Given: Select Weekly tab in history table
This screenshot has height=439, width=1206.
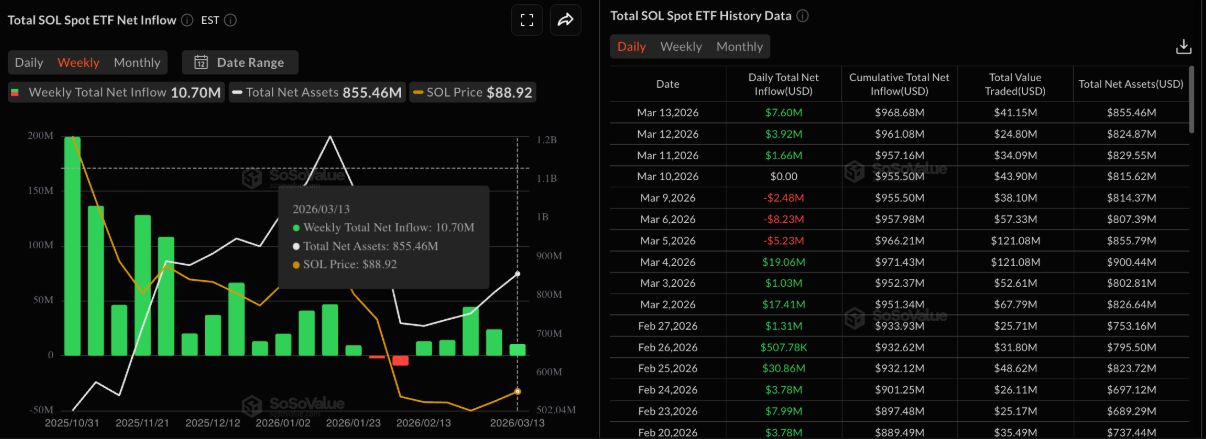Looking at the screenshot, I should pyautogui.click(x=681, y=47).
